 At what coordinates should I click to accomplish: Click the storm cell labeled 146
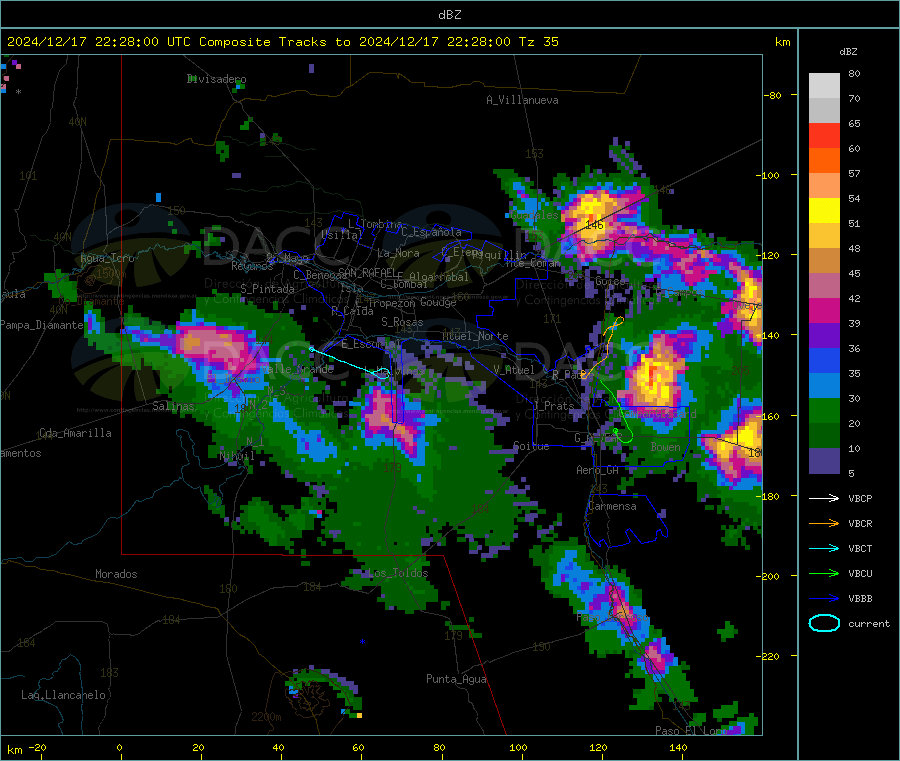coord(595,224)
